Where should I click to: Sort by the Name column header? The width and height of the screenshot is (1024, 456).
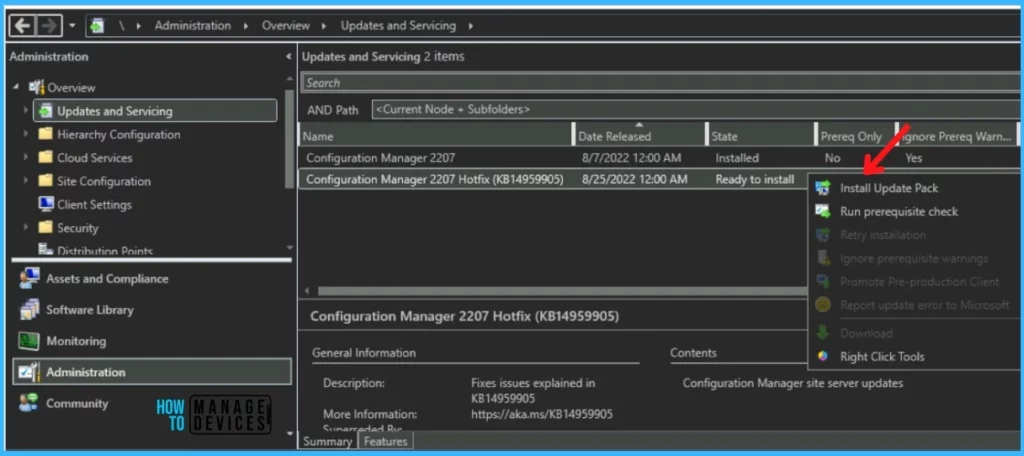436,136
